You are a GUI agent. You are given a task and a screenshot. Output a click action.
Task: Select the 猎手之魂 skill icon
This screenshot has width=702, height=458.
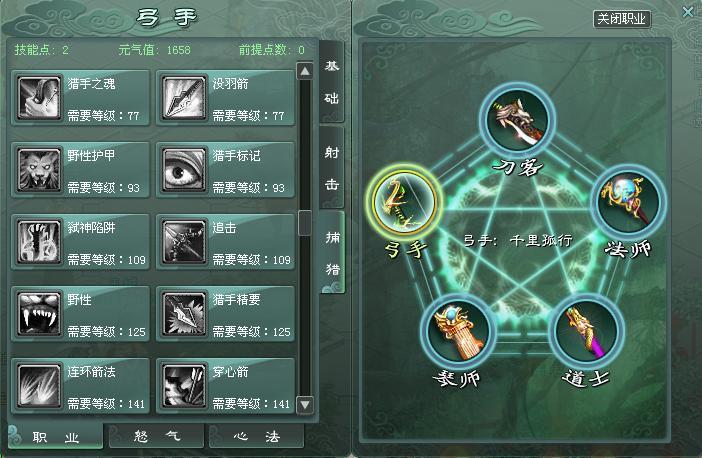[39, 98]
